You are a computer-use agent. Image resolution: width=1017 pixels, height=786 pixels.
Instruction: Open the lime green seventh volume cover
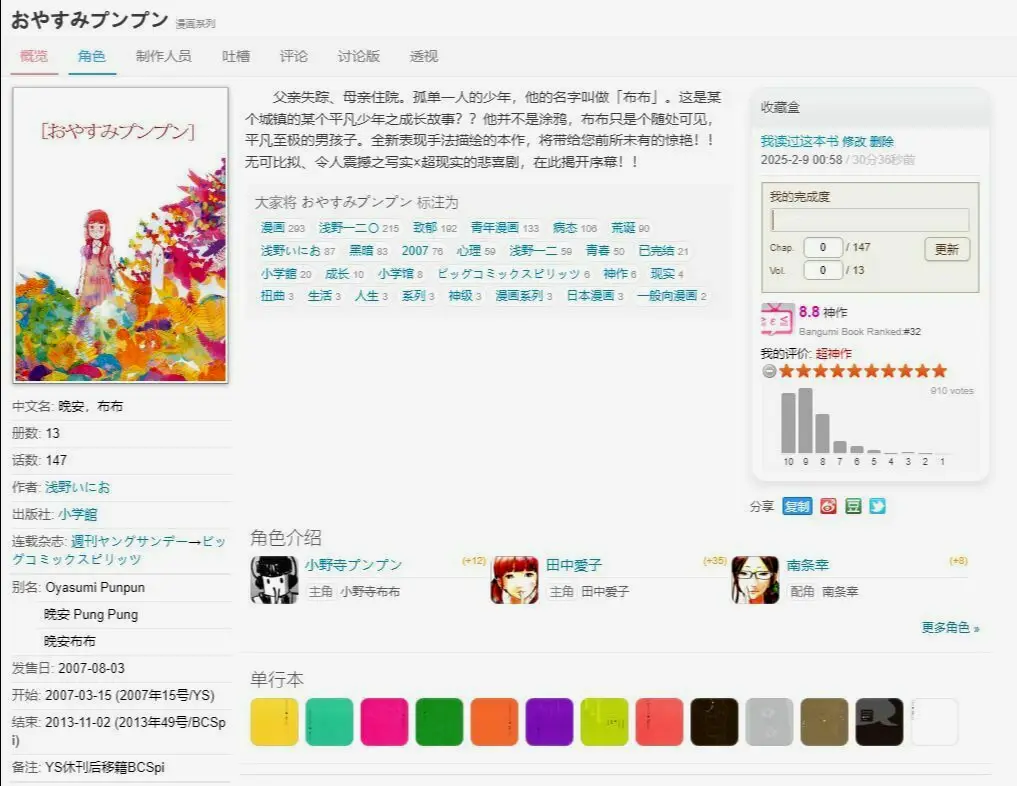tap(604, 722)
